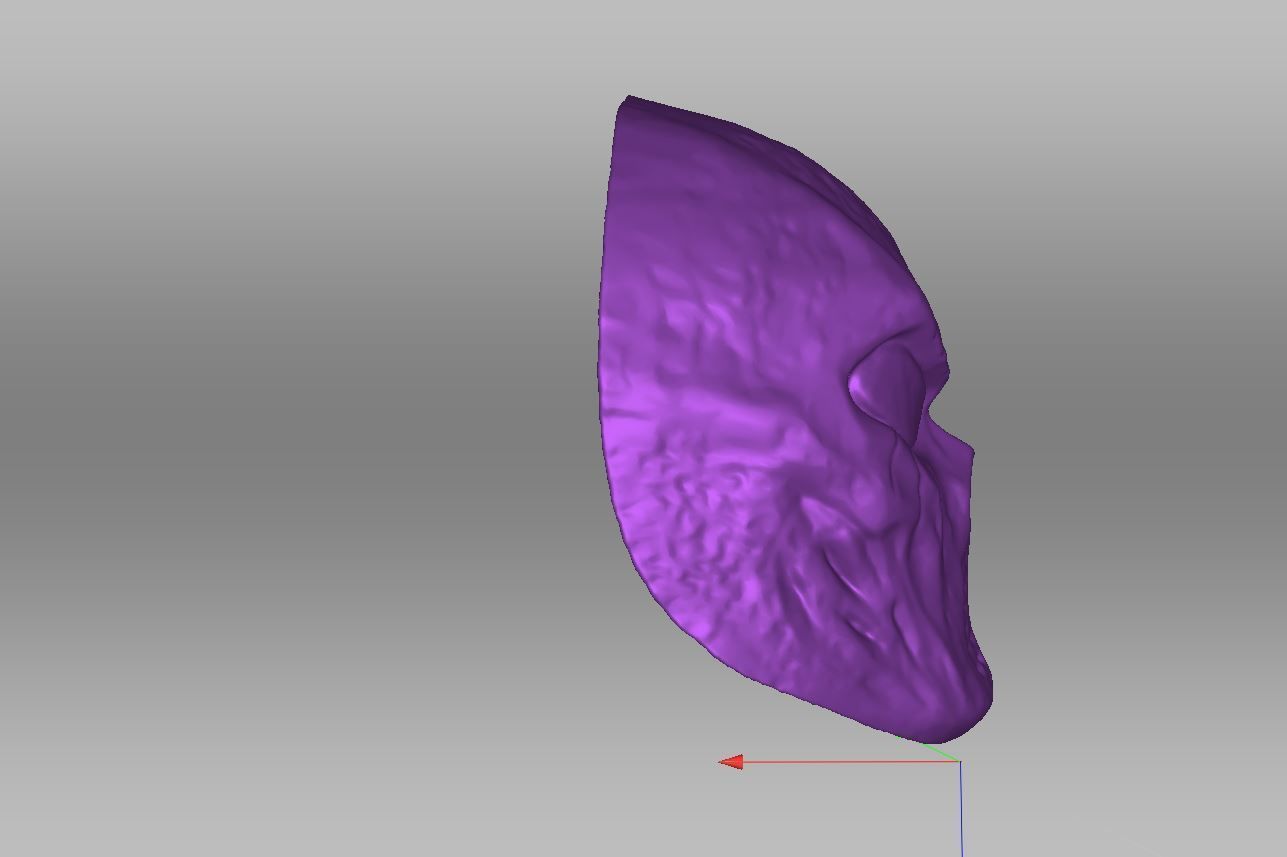
Task: Click the red X-axis arrowhead
Action: pyautogui.click(x=731, y=762)
